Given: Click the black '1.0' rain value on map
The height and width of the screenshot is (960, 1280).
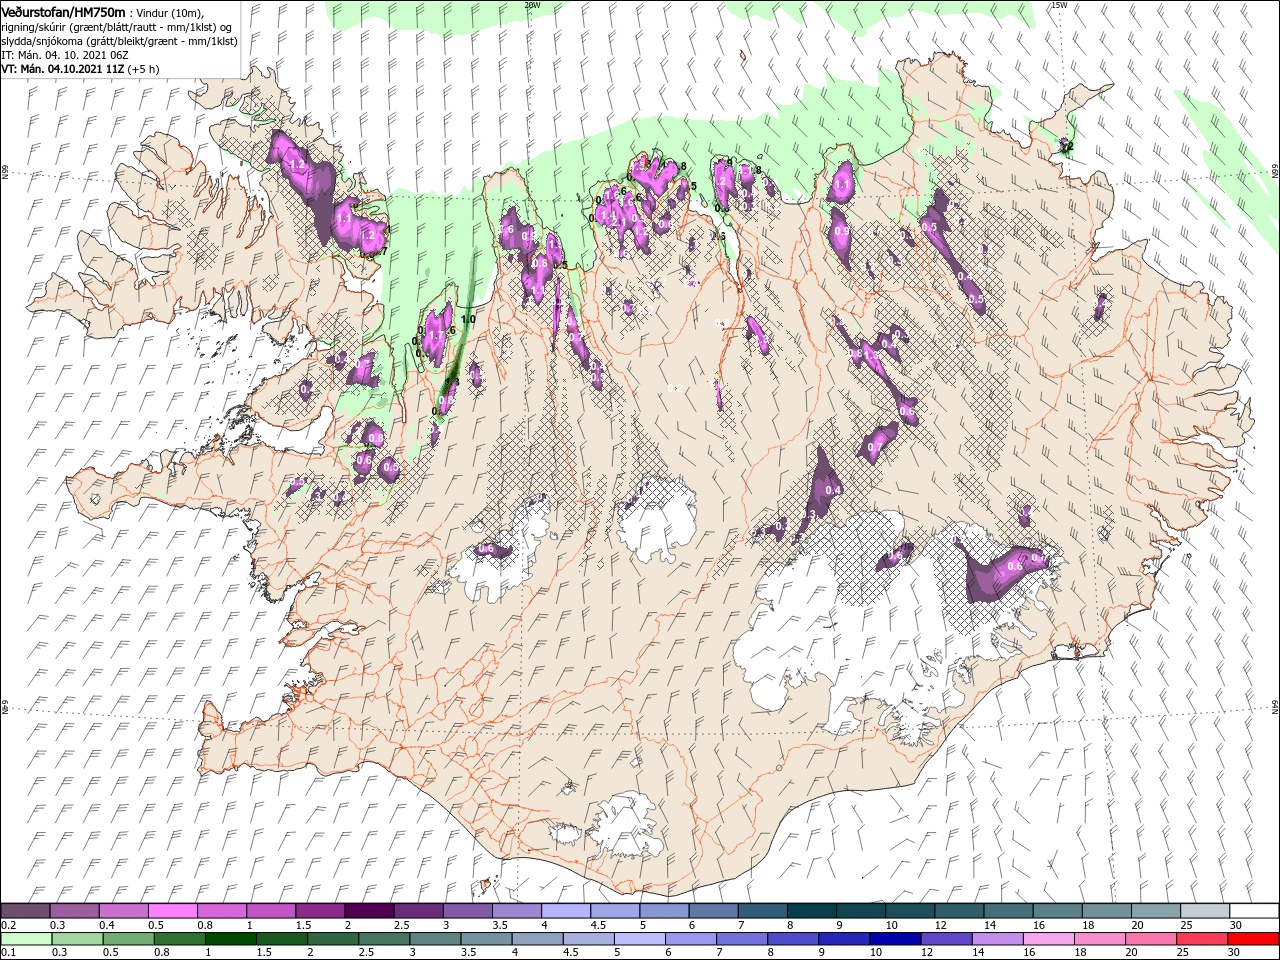Looking at the screenshot, I should [x=468, y=319].
